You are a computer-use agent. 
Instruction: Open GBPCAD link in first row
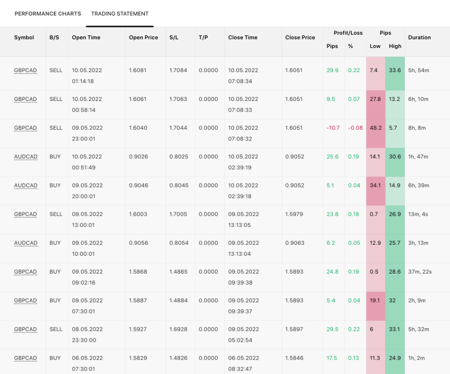(x=25, y=70)
